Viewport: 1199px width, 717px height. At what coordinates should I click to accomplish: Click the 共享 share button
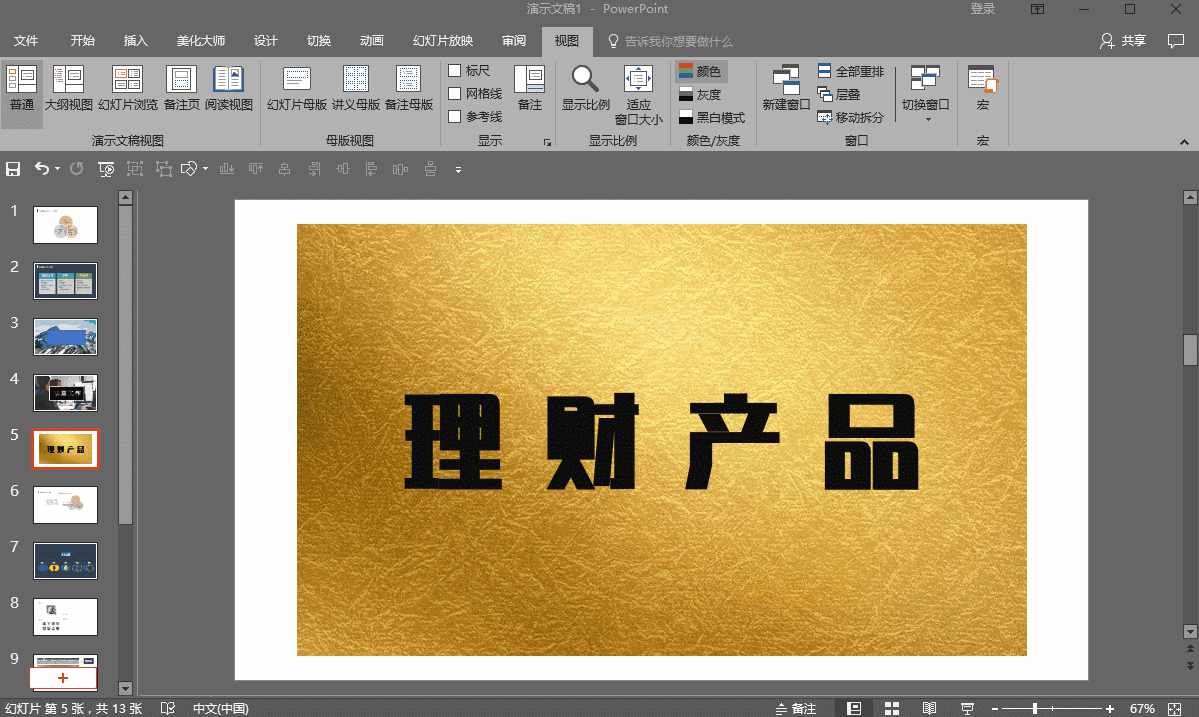point(1123,41)
